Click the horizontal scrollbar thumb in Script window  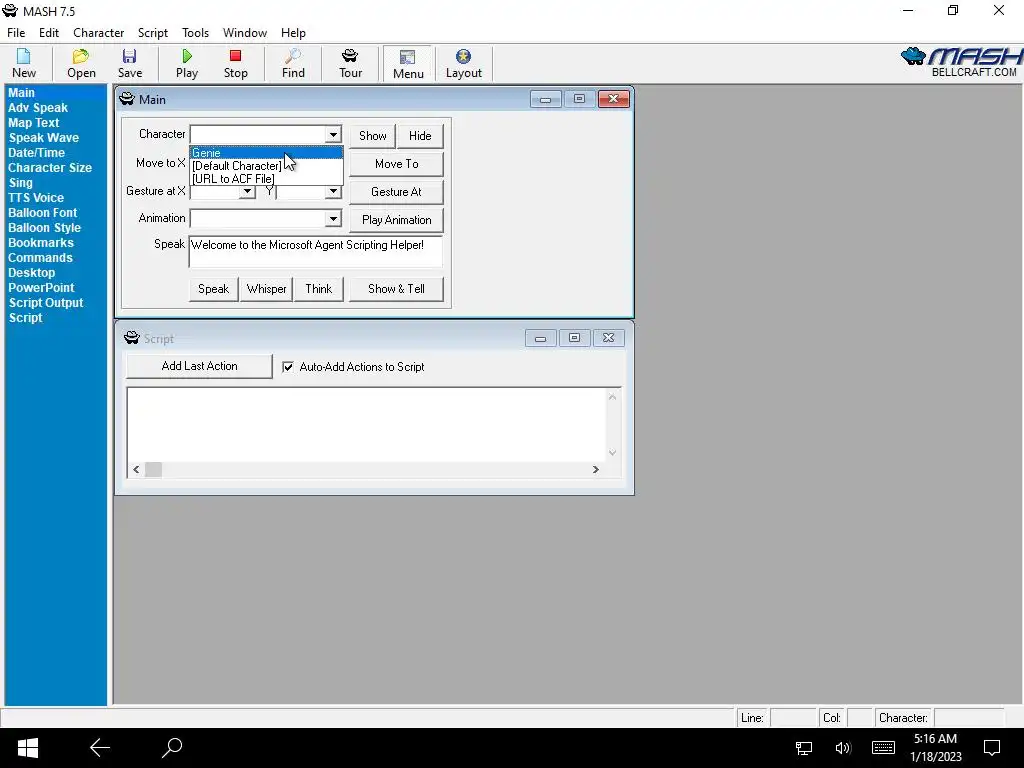(x=153, y=469)
